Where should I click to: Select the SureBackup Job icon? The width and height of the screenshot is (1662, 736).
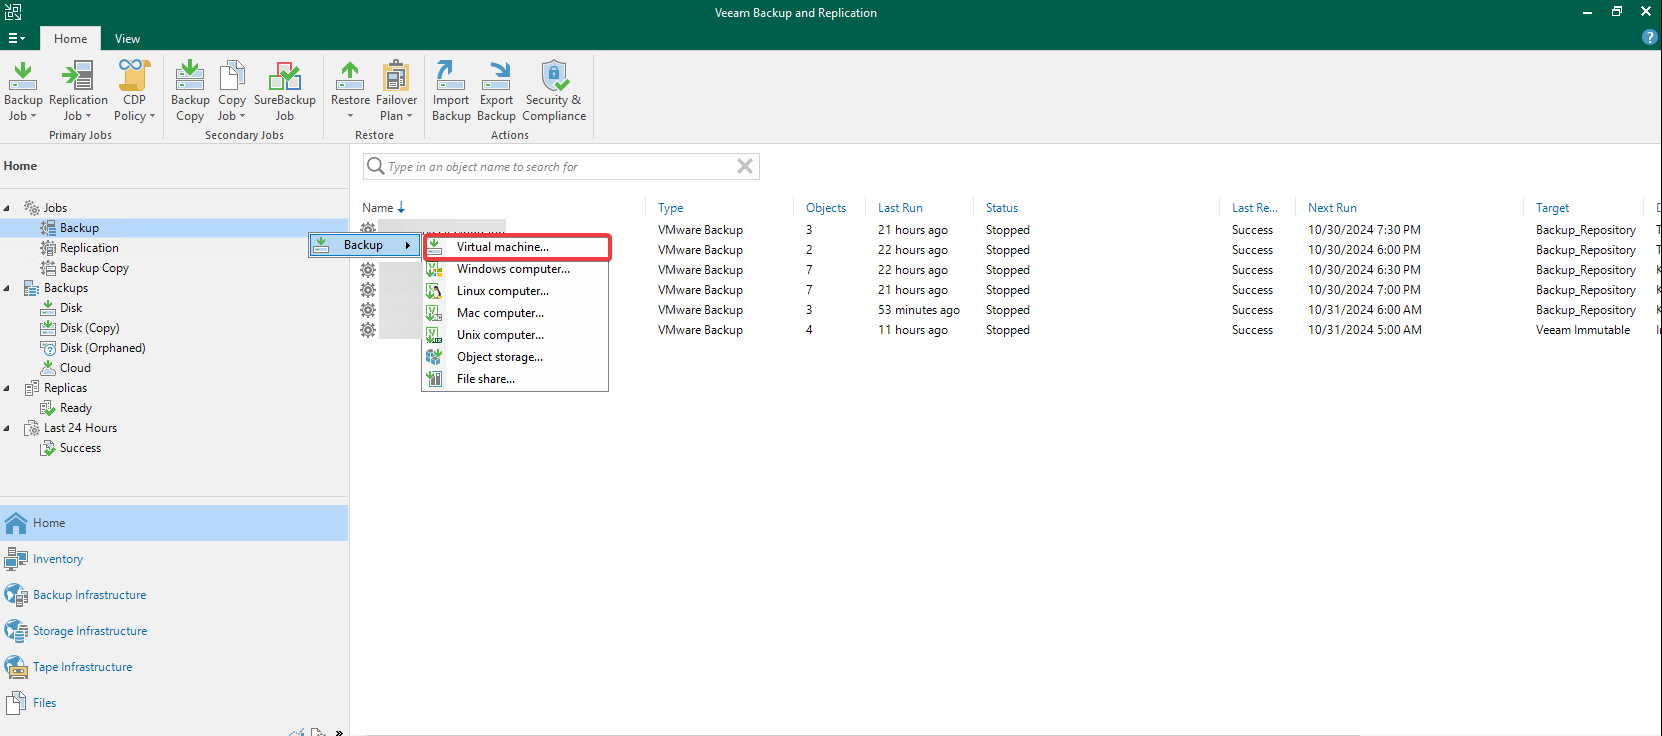[285, 76]
